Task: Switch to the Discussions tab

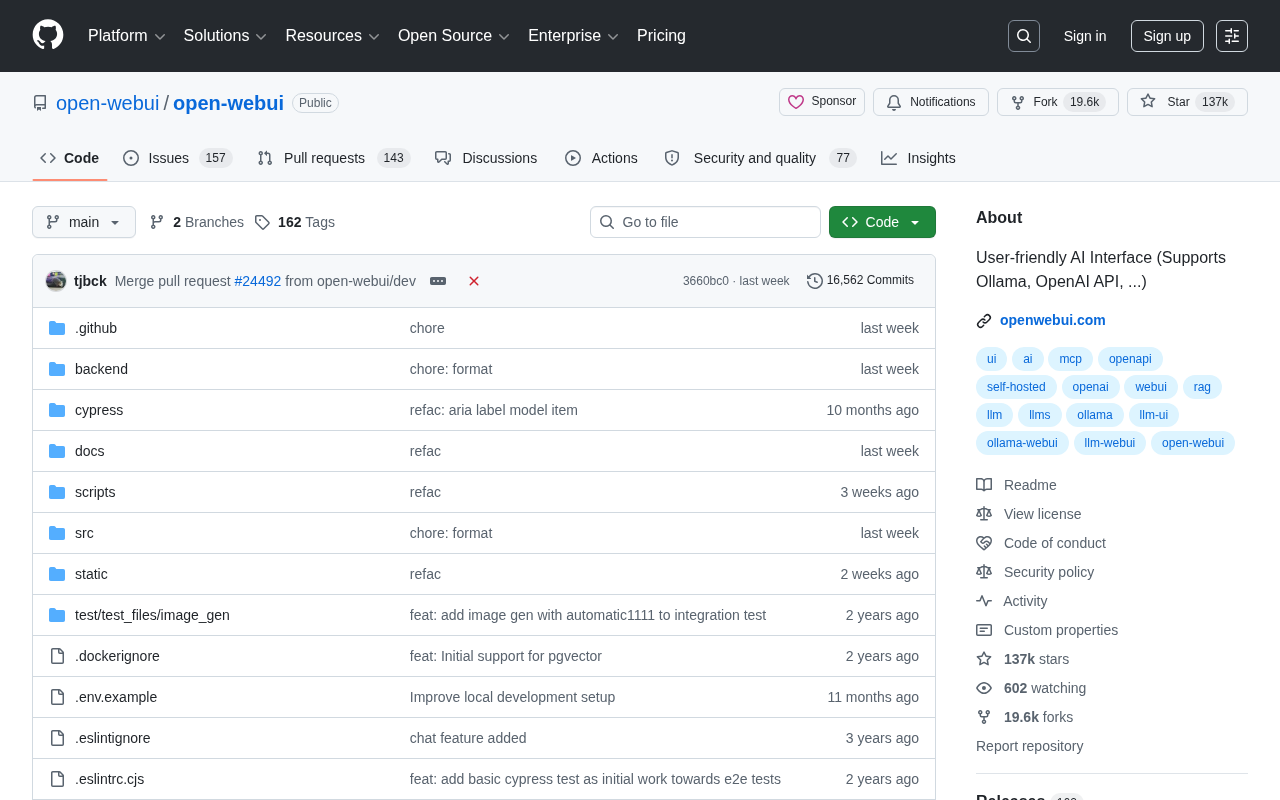Action: (x=486, y=158)
